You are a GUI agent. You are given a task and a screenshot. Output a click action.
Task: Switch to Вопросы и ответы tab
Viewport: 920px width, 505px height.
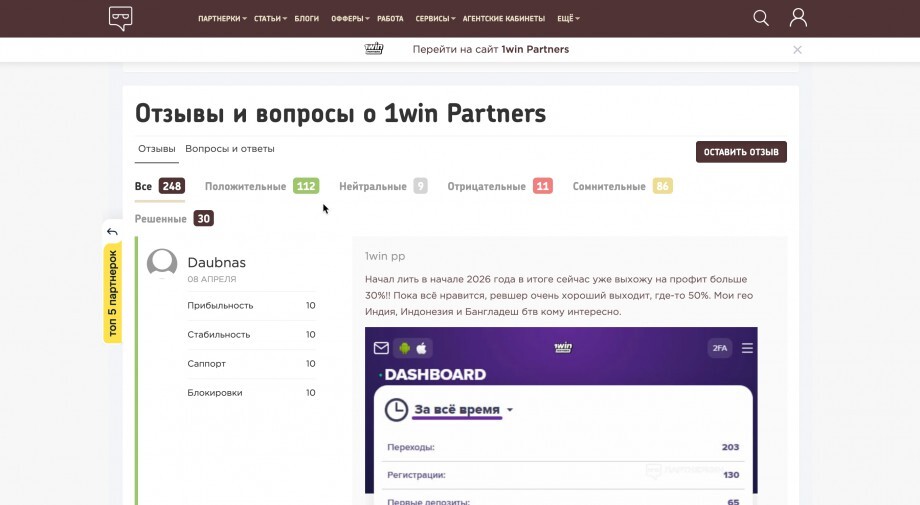coord(230,149)
